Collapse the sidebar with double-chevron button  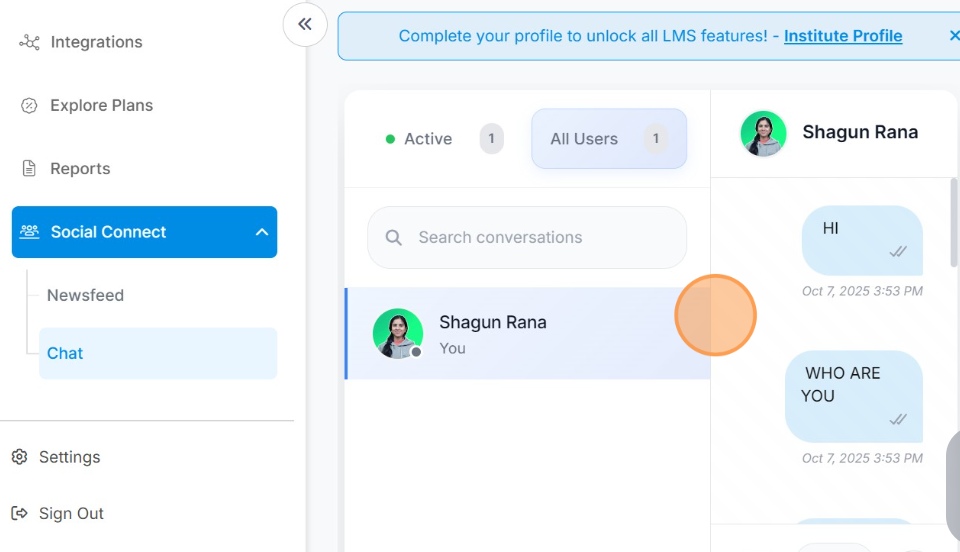pyautogui.click(x=305, y=24)
